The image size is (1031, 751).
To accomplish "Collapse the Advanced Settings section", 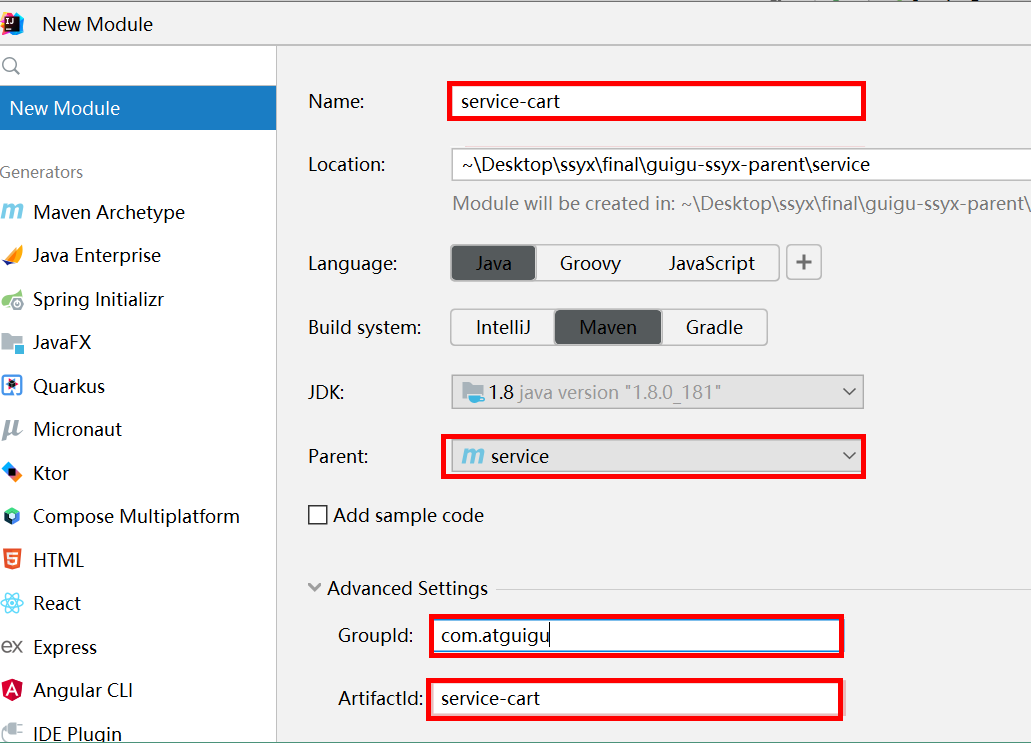I will (315, 588).
